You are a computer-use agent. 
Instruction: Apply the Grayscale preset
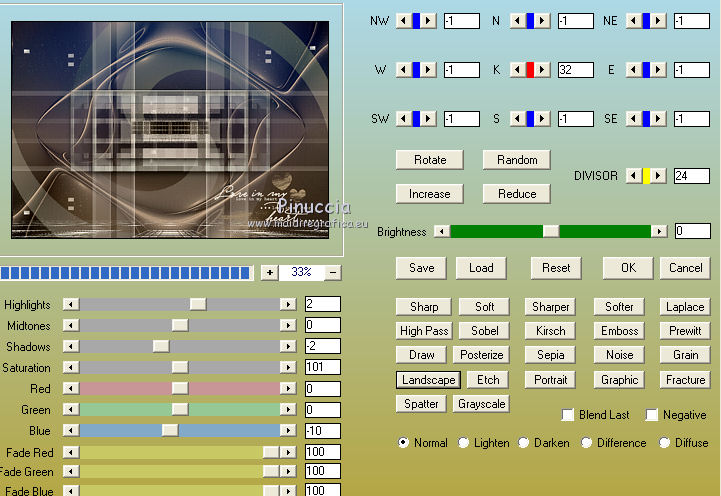click(x=481, y=404)
